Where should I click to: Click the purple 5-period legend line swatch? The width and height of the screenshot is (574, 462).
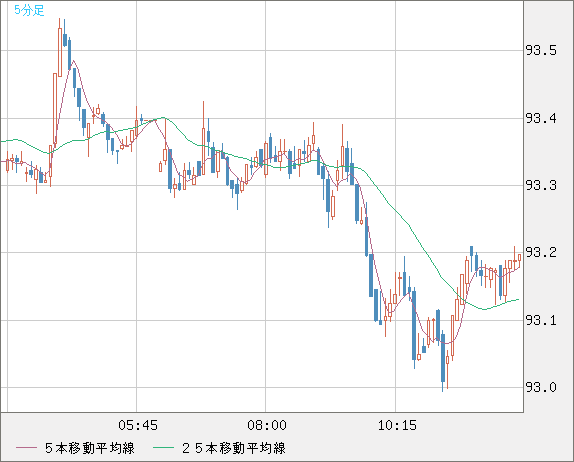[26, 448]
